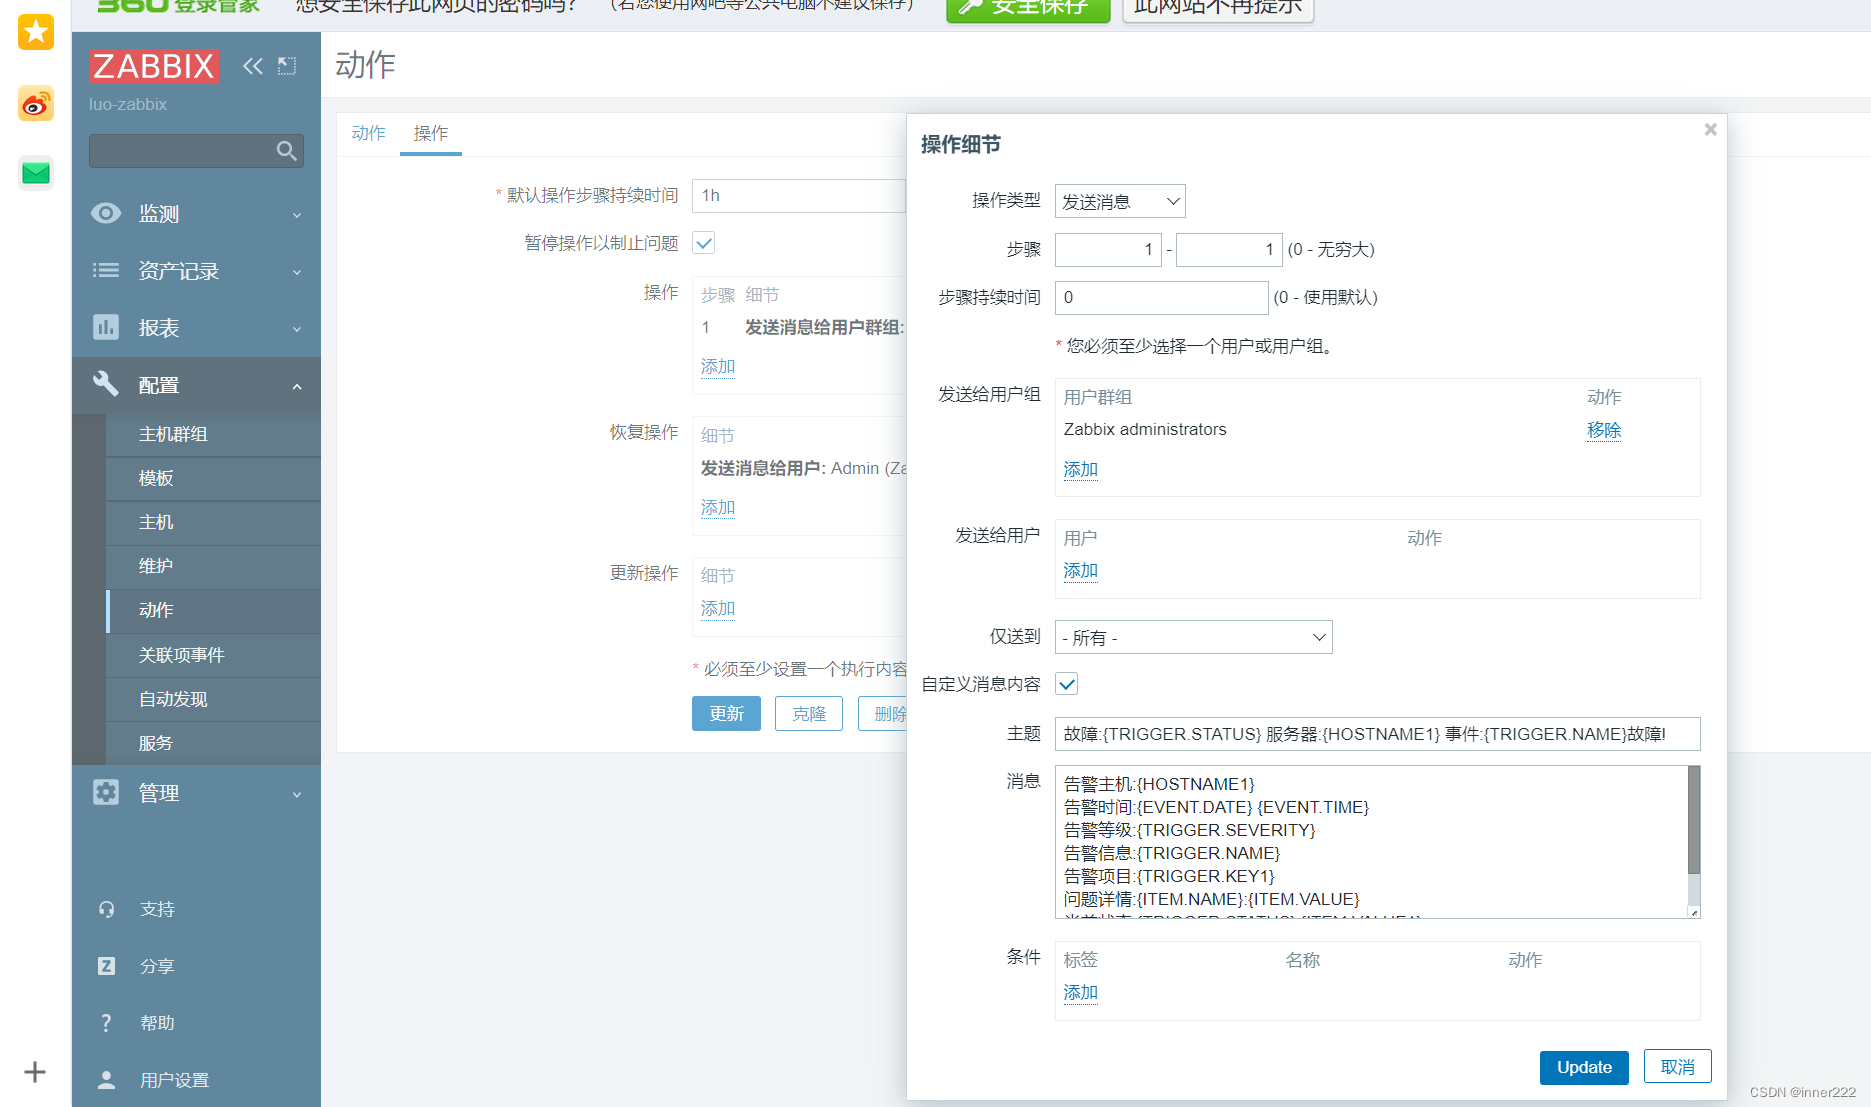This screenshot has height=1107, width=1871.
Task: Expand the 监测 menu chevron
Action: (x=297, y=215)
